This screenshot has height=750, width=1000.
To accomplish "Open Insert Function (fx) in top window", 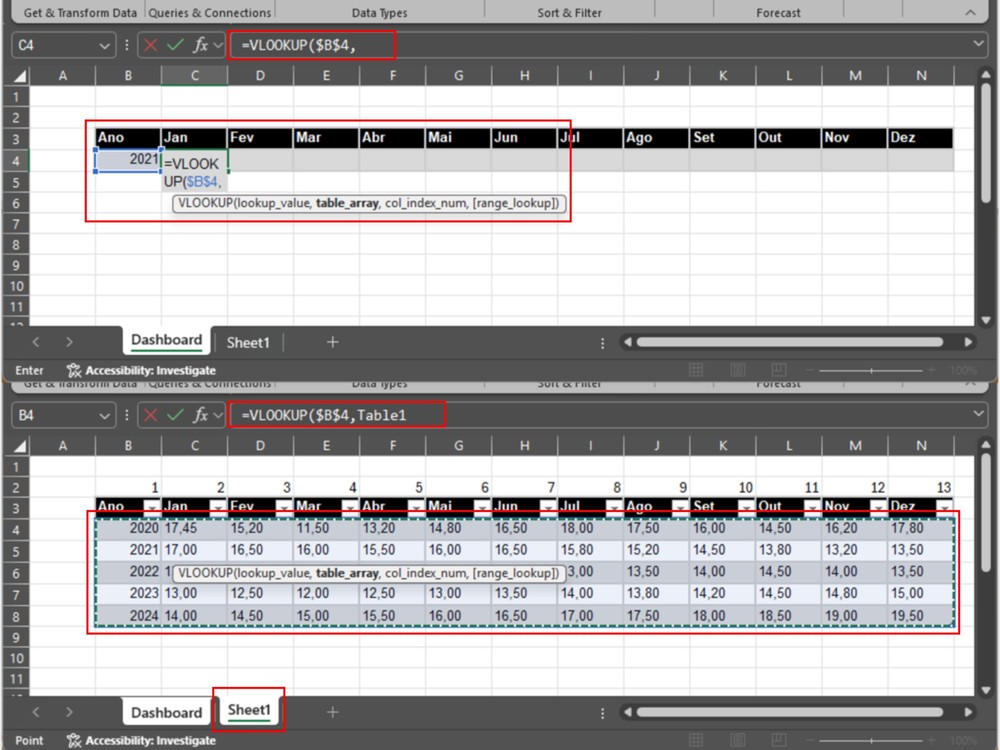I will pos(200,45).
